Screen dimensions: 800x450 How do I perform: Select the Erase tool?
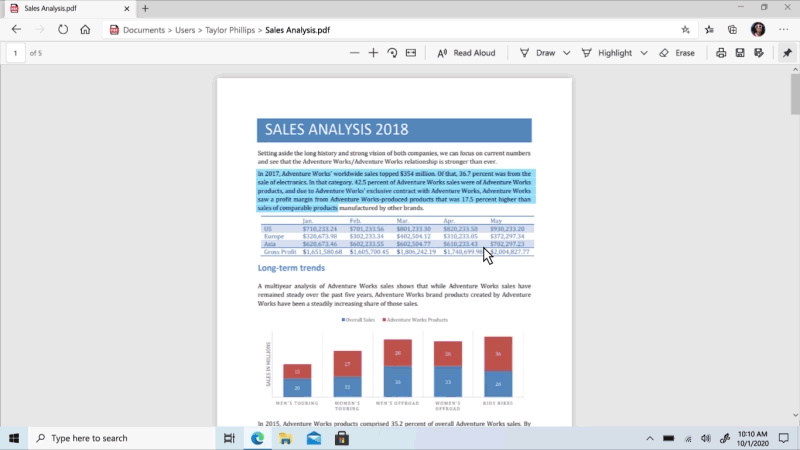pos(677,53)
